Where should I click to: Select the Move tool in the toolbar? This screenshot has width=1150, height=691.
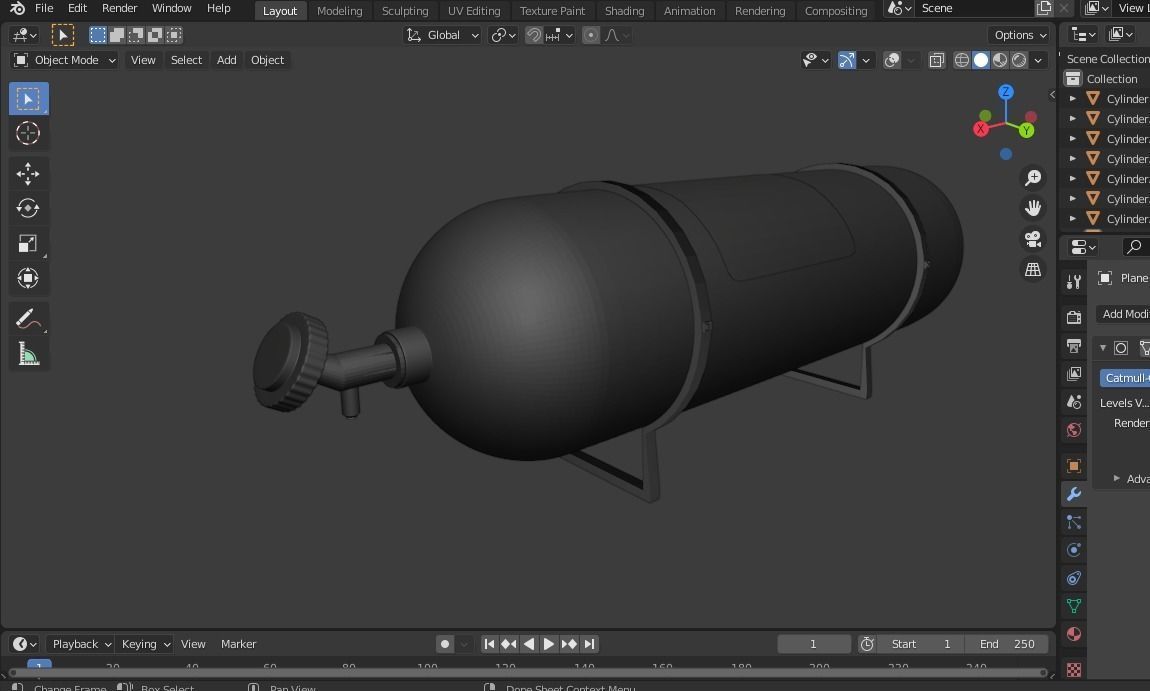[x=28, y=173]
